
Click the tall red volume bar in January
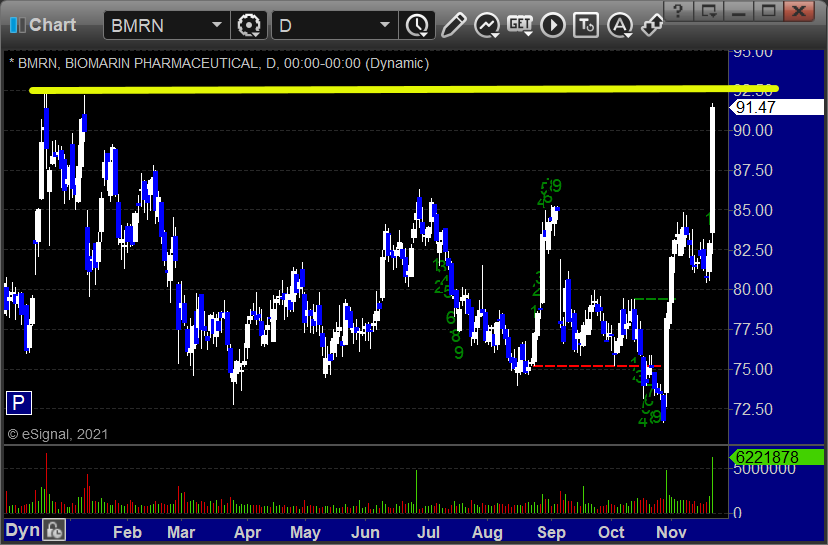(46, 483)
